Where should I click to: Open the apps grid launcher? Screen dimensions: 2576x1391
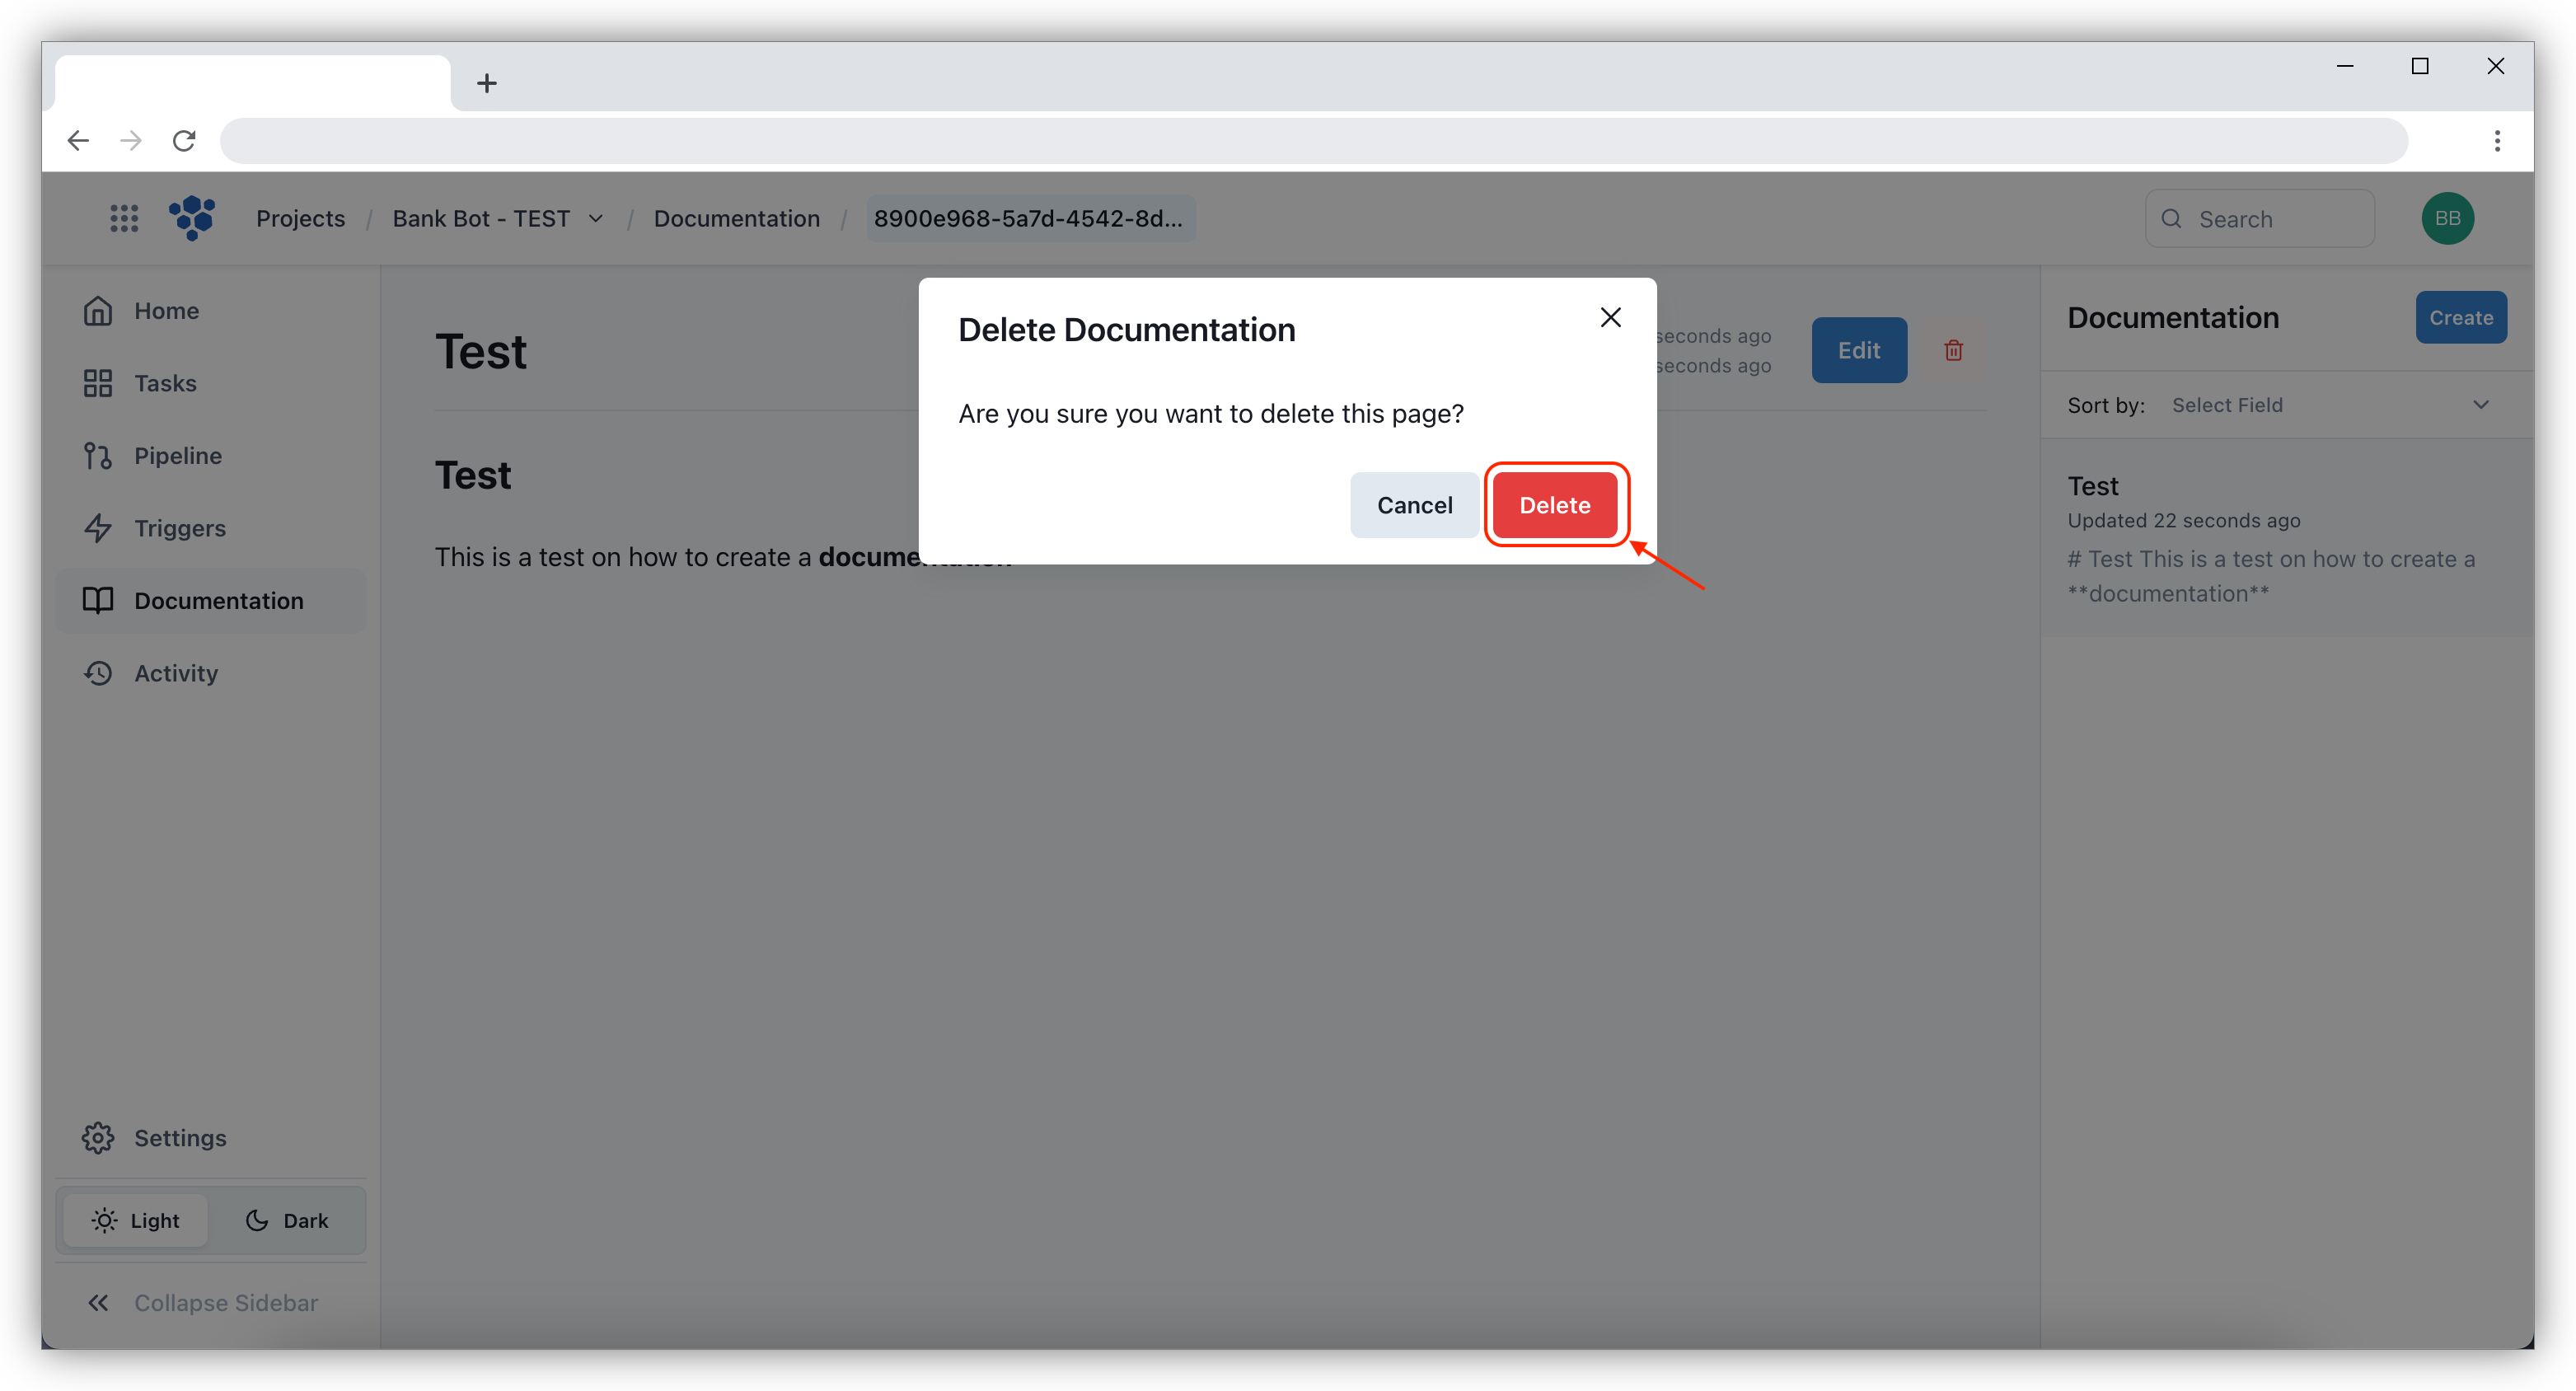coord(124,218)
